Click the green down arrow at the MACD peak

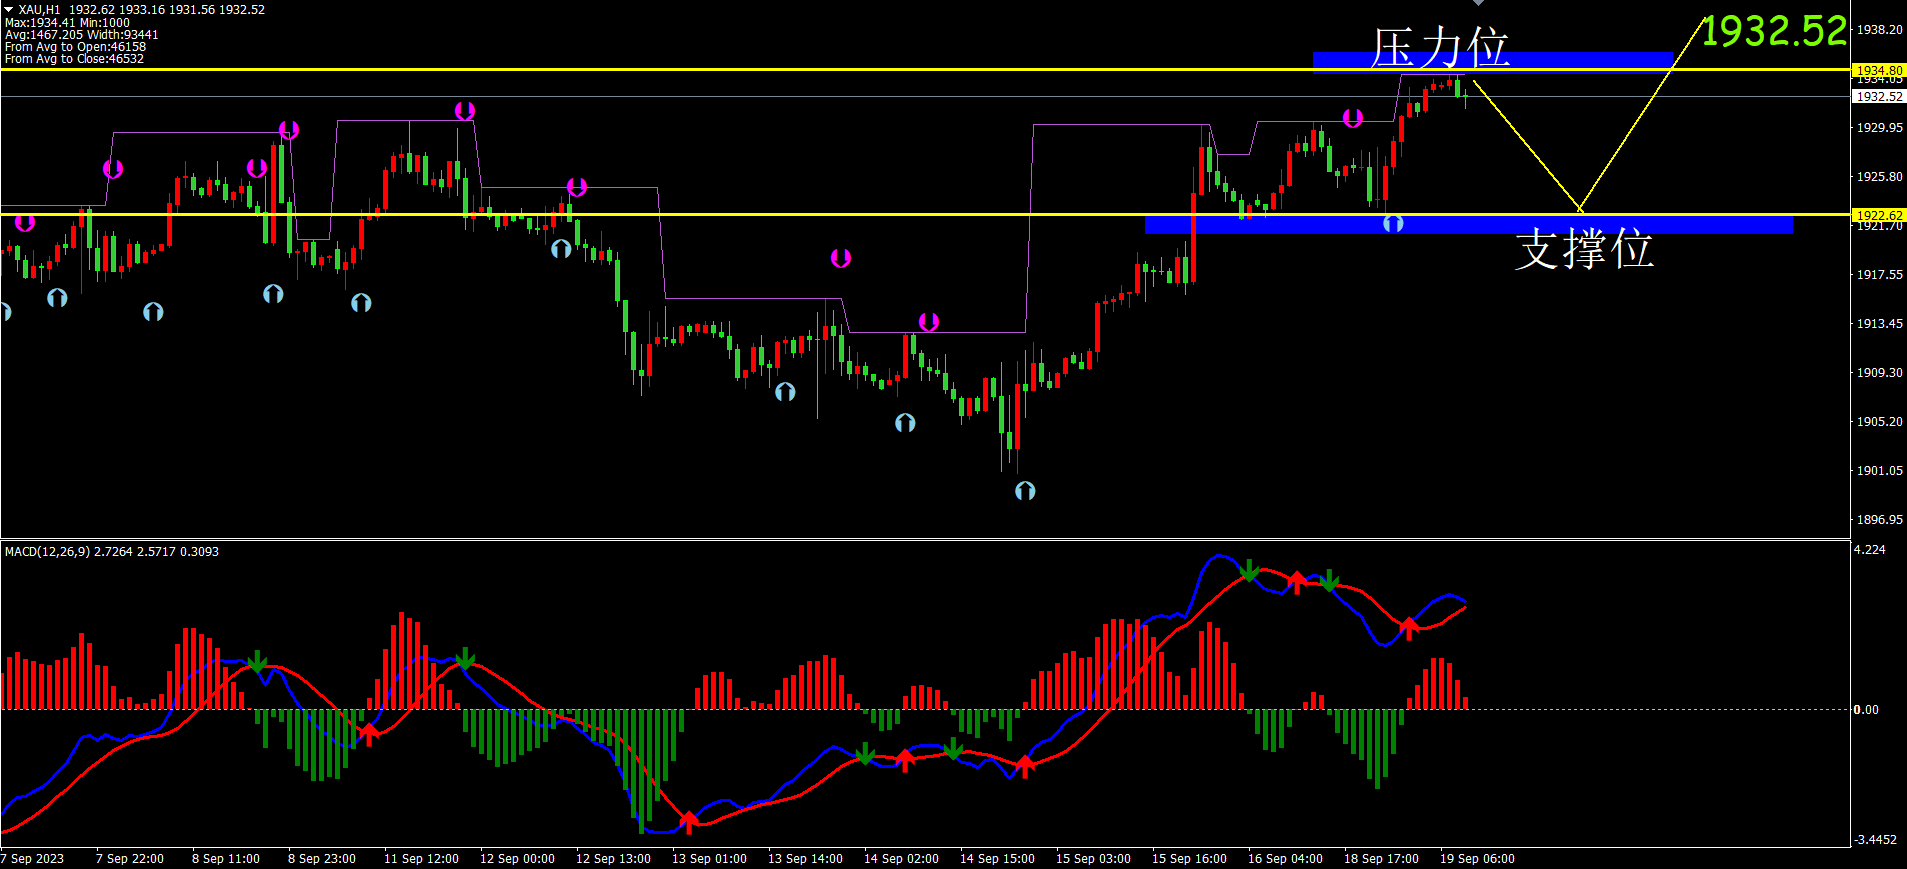tap(1249, 571)
